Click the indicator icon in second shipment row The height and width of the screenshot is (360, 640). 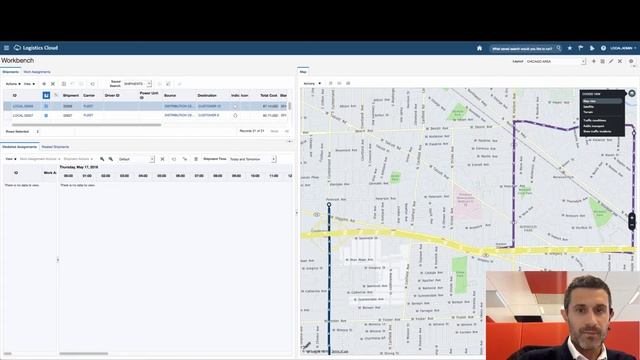pyautogui.click(x=235, y=116)
